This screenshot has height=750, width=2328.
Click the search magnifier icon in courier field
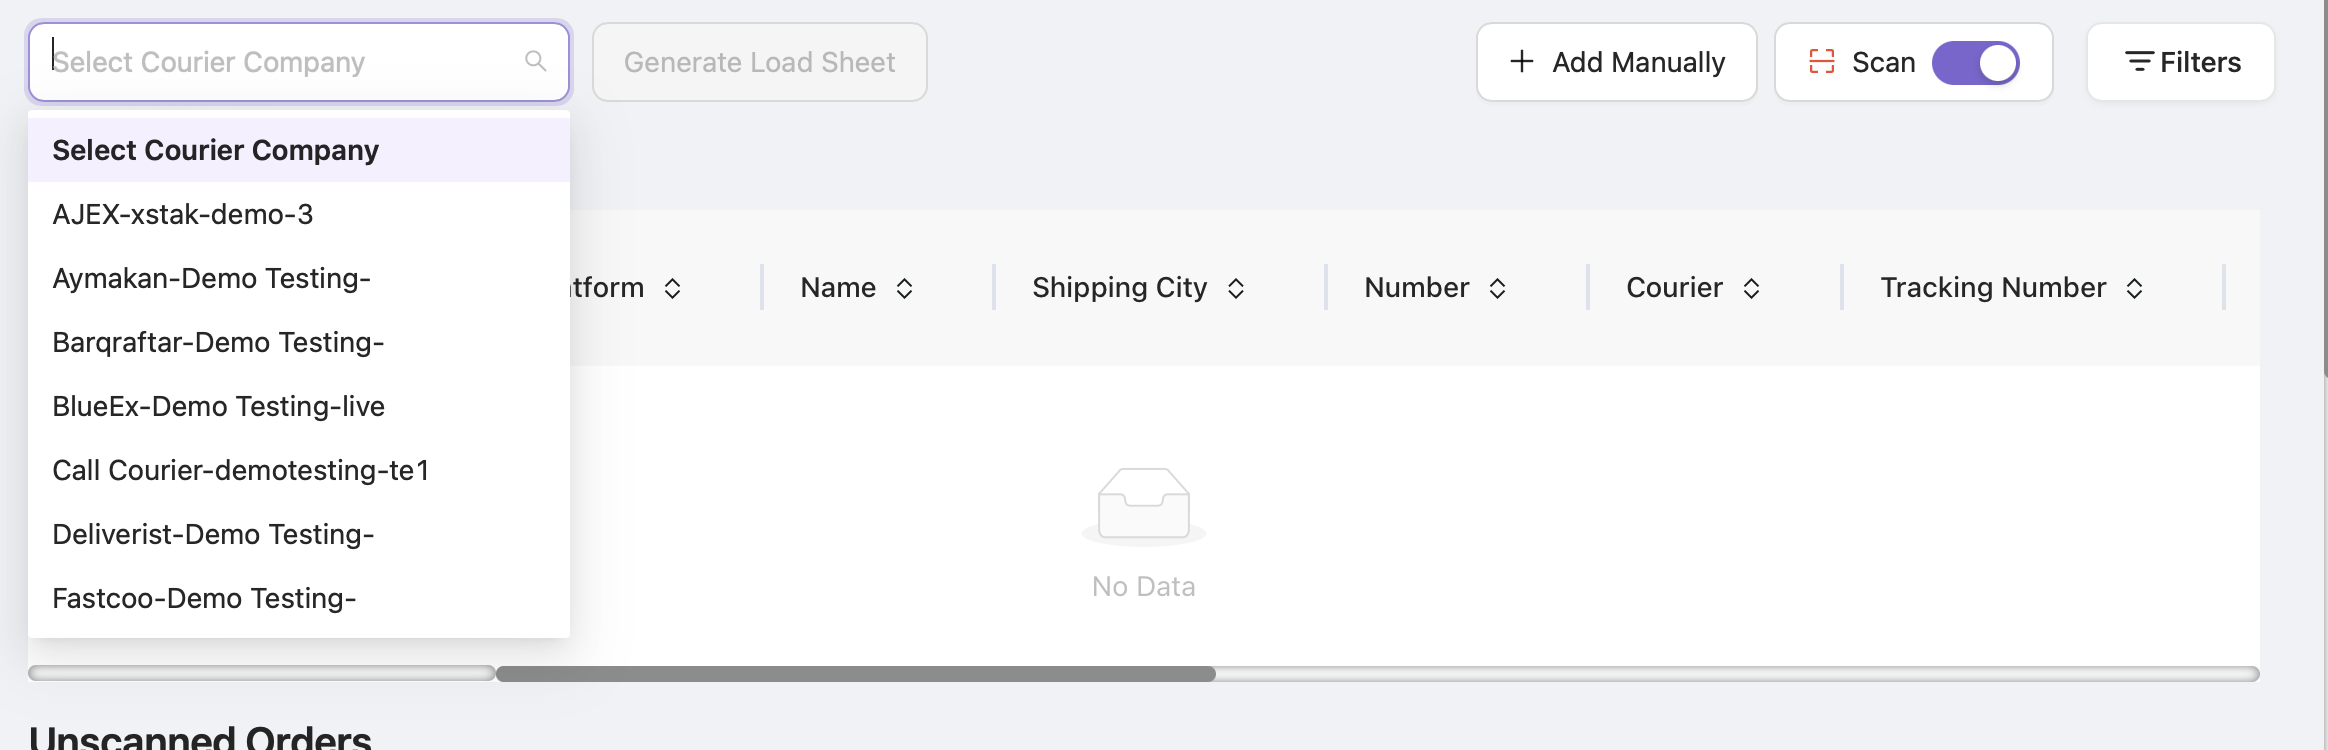536,62
